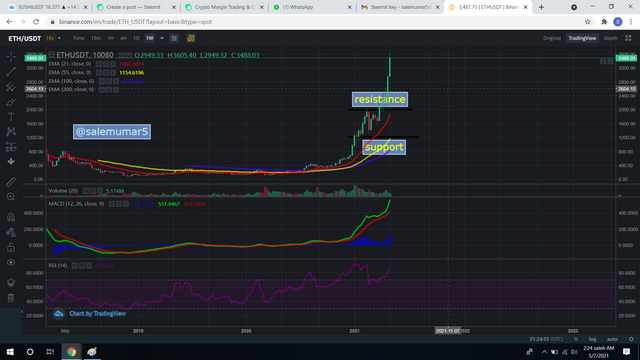Switch to the WhatsApp browser tab
The height and width of the screenshot is (360, 640).
tap(312, 7)
